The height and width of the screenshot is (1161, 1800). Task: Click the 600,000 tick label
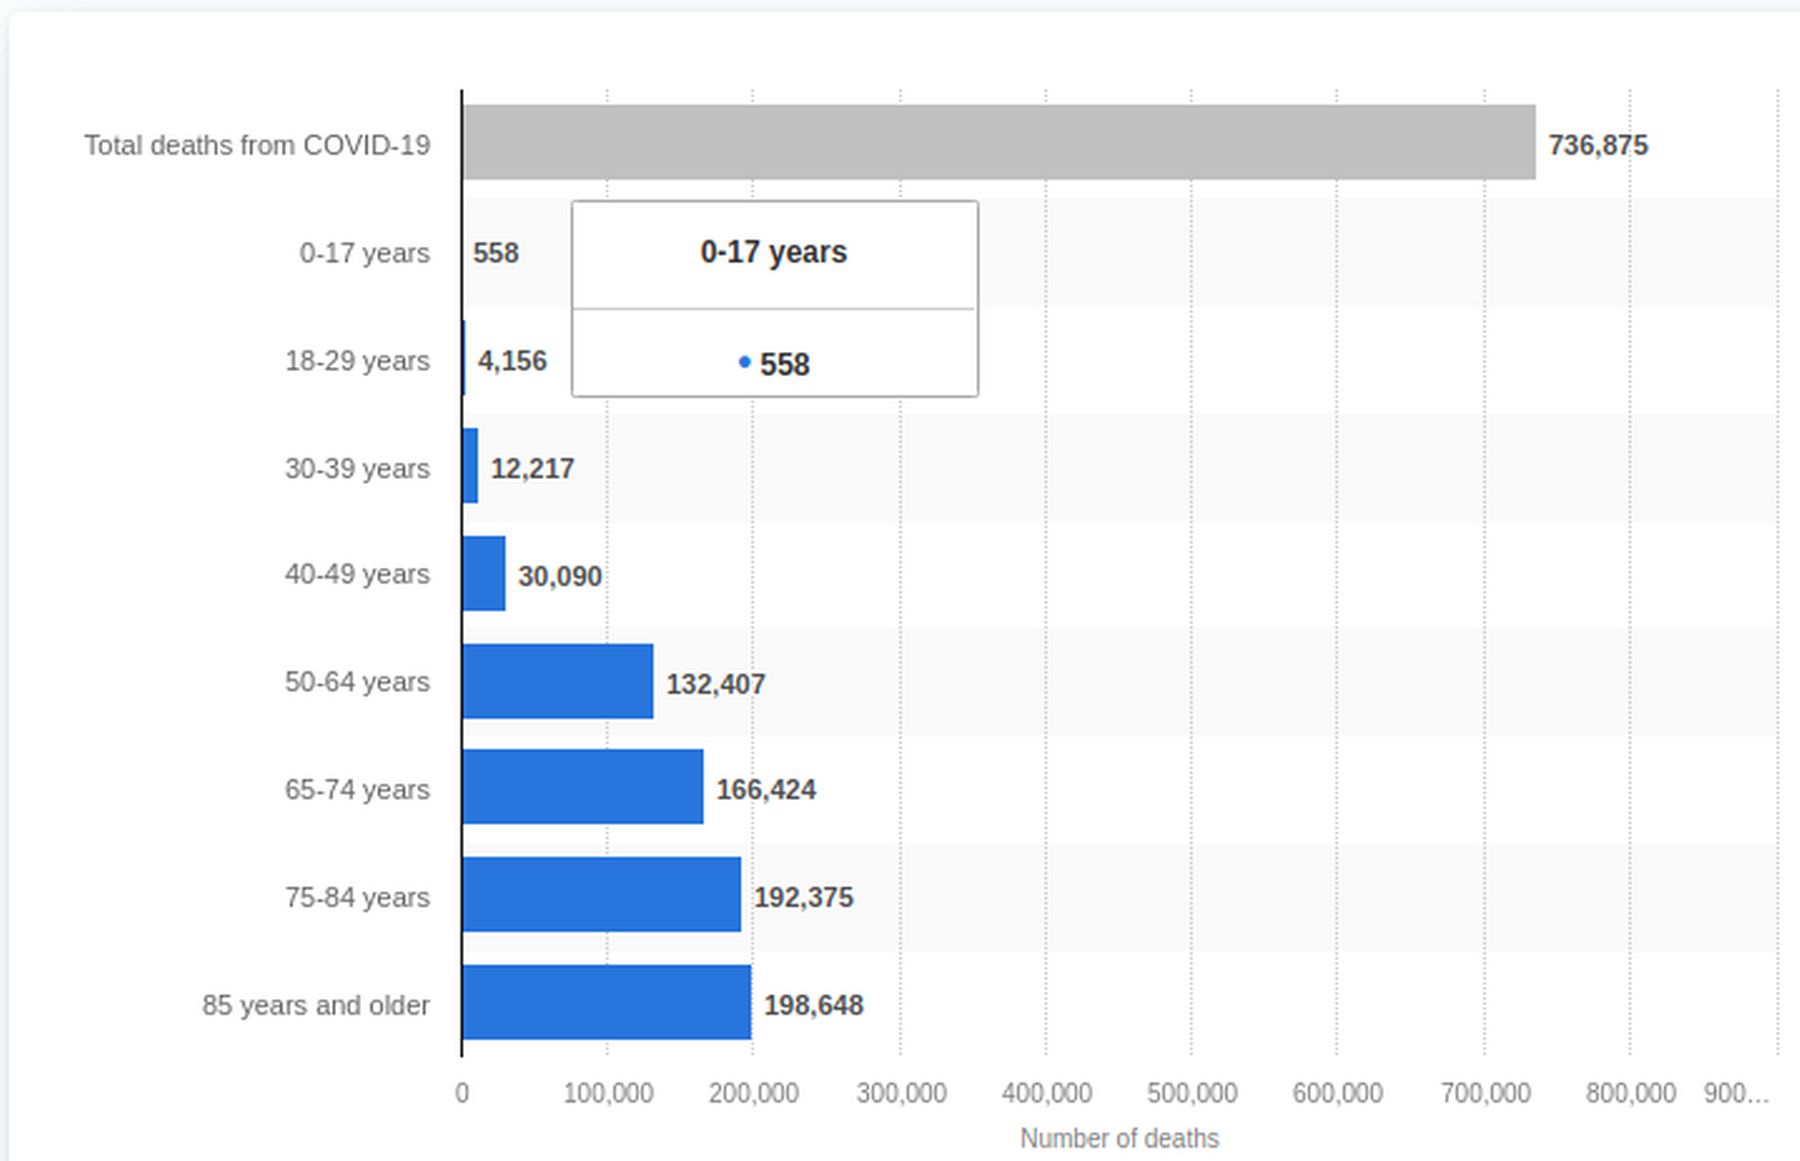pos(1338,1093)
